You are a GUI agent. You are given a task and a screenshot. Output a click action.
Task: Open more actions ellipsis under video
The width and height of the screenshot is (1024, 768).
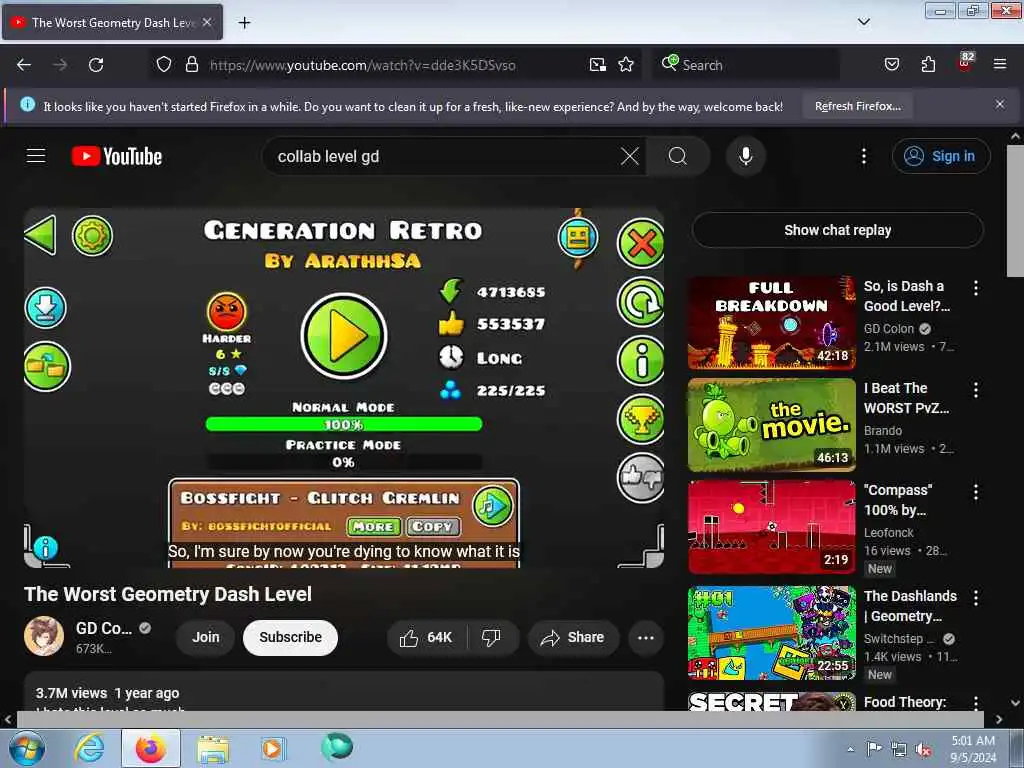pos(645,637)
